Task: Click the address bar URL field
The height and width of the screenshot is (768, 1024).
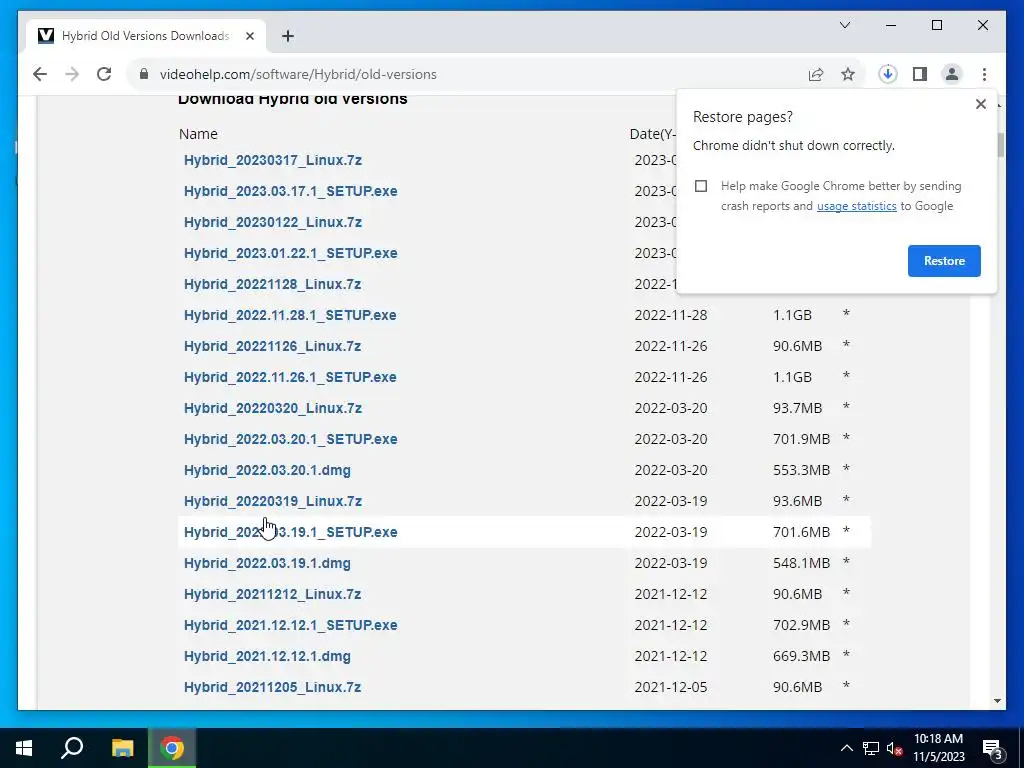Action: (298, 74)
